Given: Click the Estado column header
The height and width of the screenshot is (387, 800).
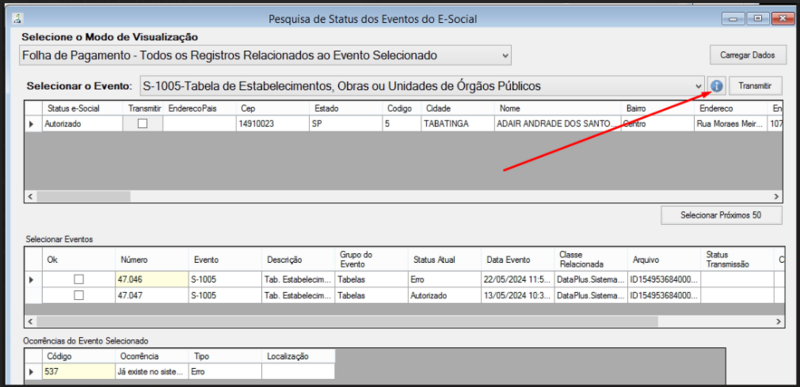Looking at the screenshot, I should tap(346, 109).
